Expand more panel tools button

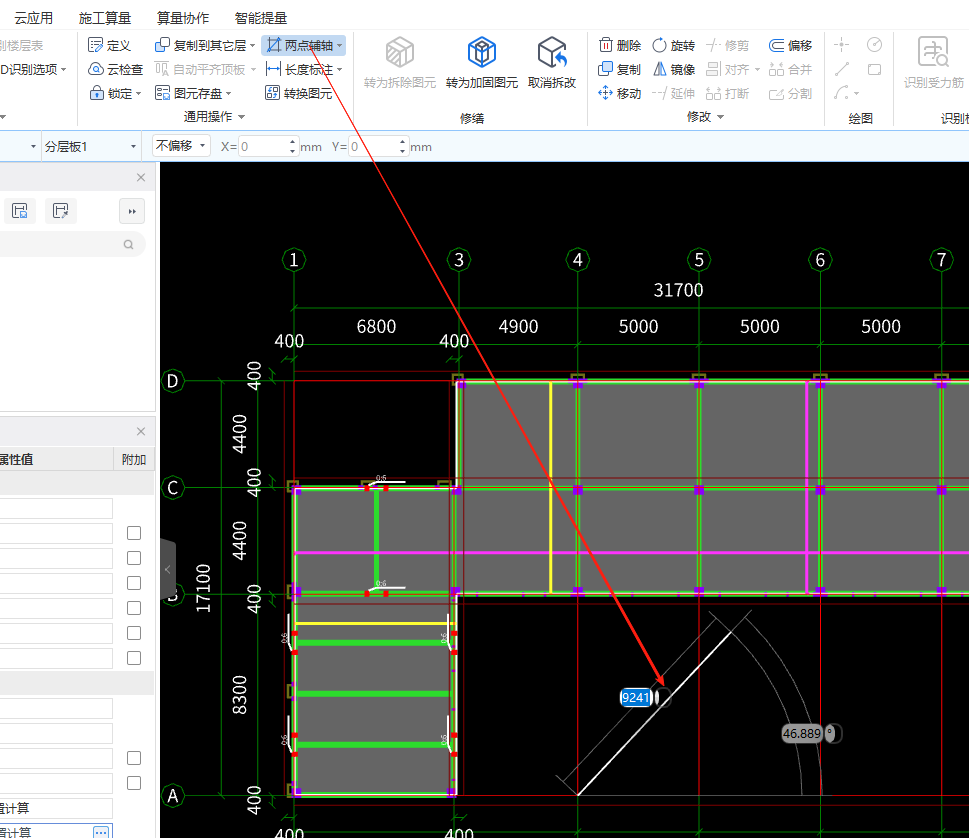(132, 211)
